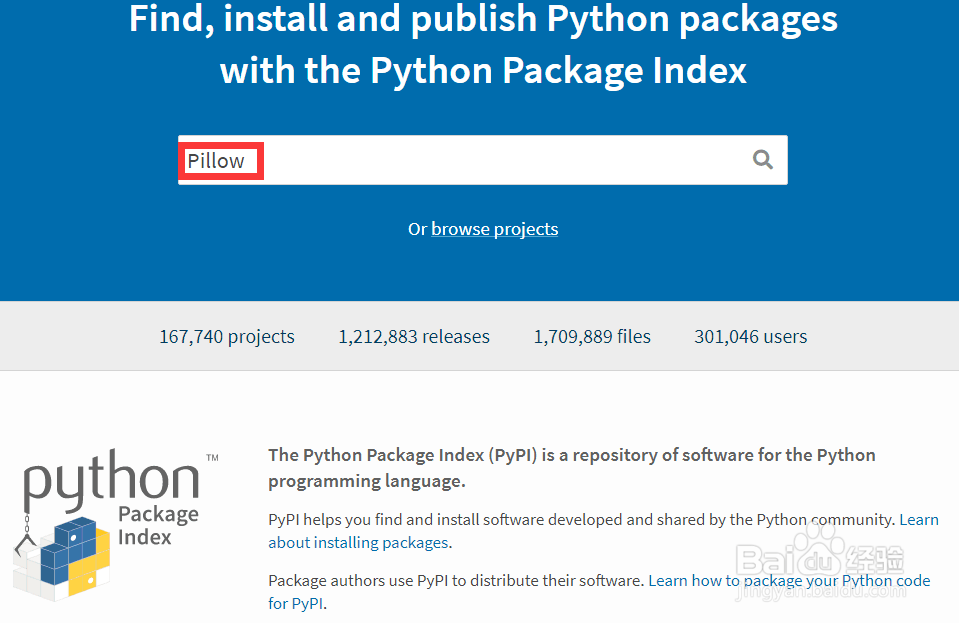
Task: Click the Python Package Index logo
Action: point(115,523)
